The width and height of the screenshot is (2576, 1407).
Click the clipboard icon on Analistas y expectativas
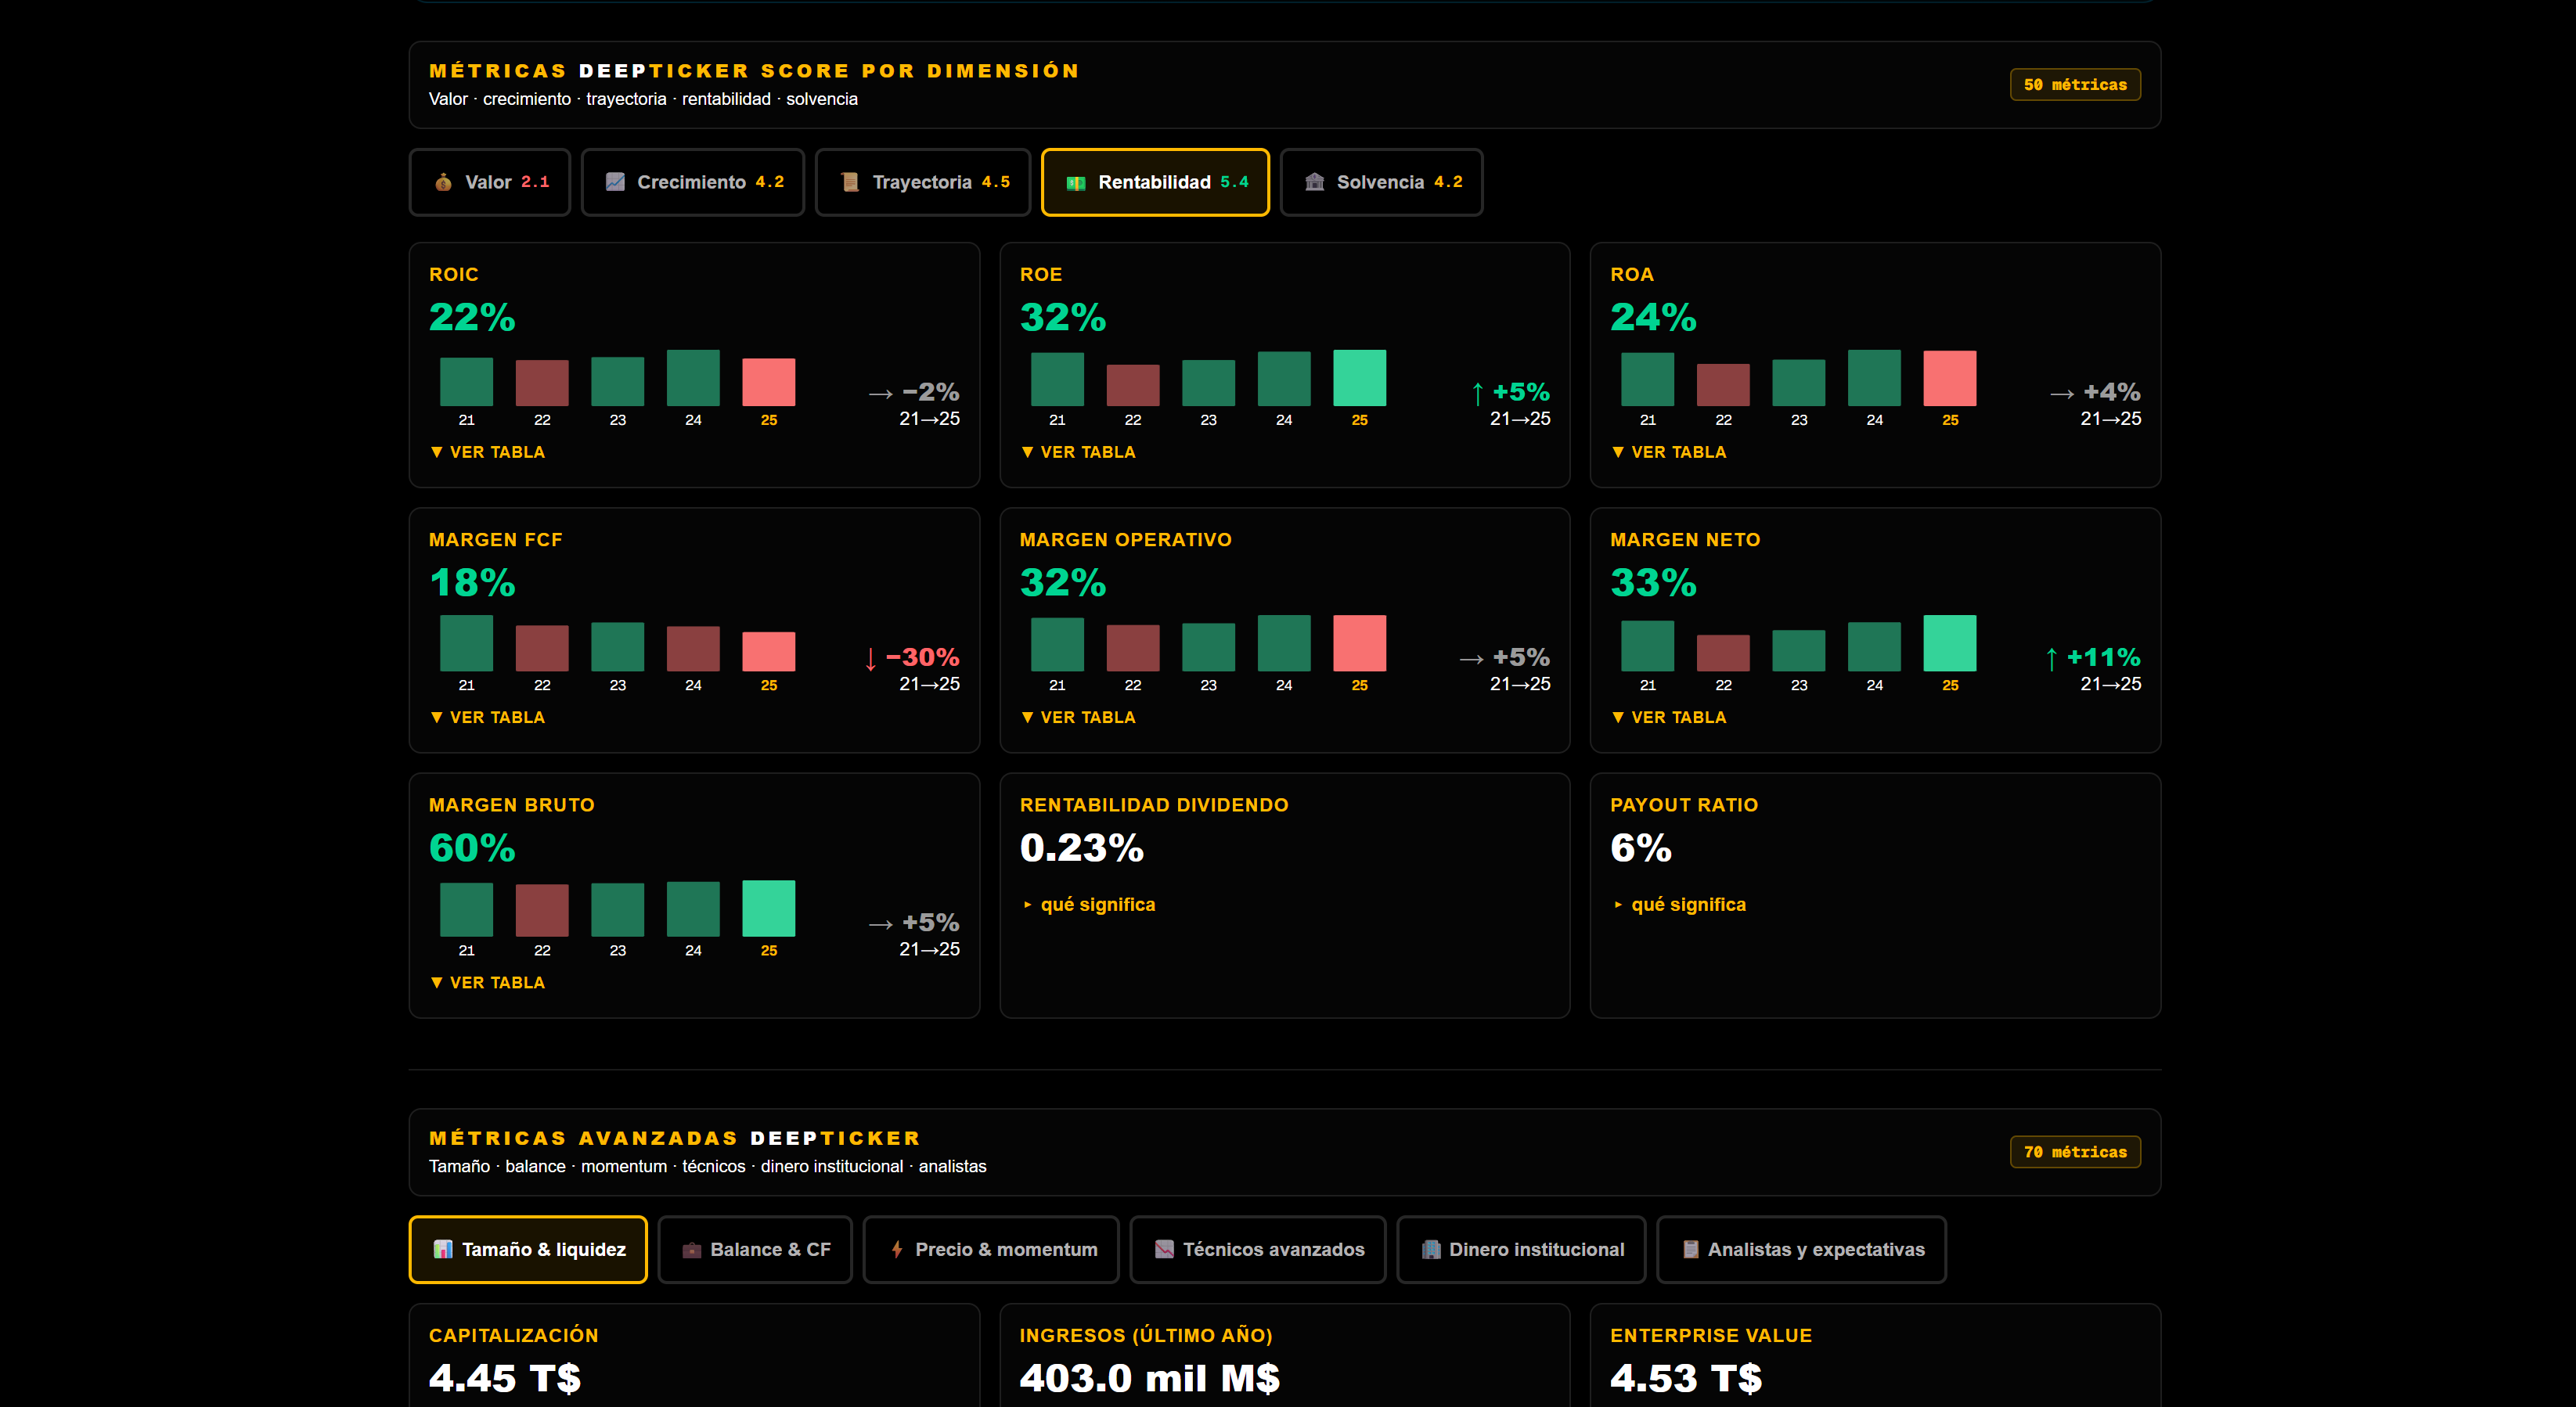coord(1691,1249)
